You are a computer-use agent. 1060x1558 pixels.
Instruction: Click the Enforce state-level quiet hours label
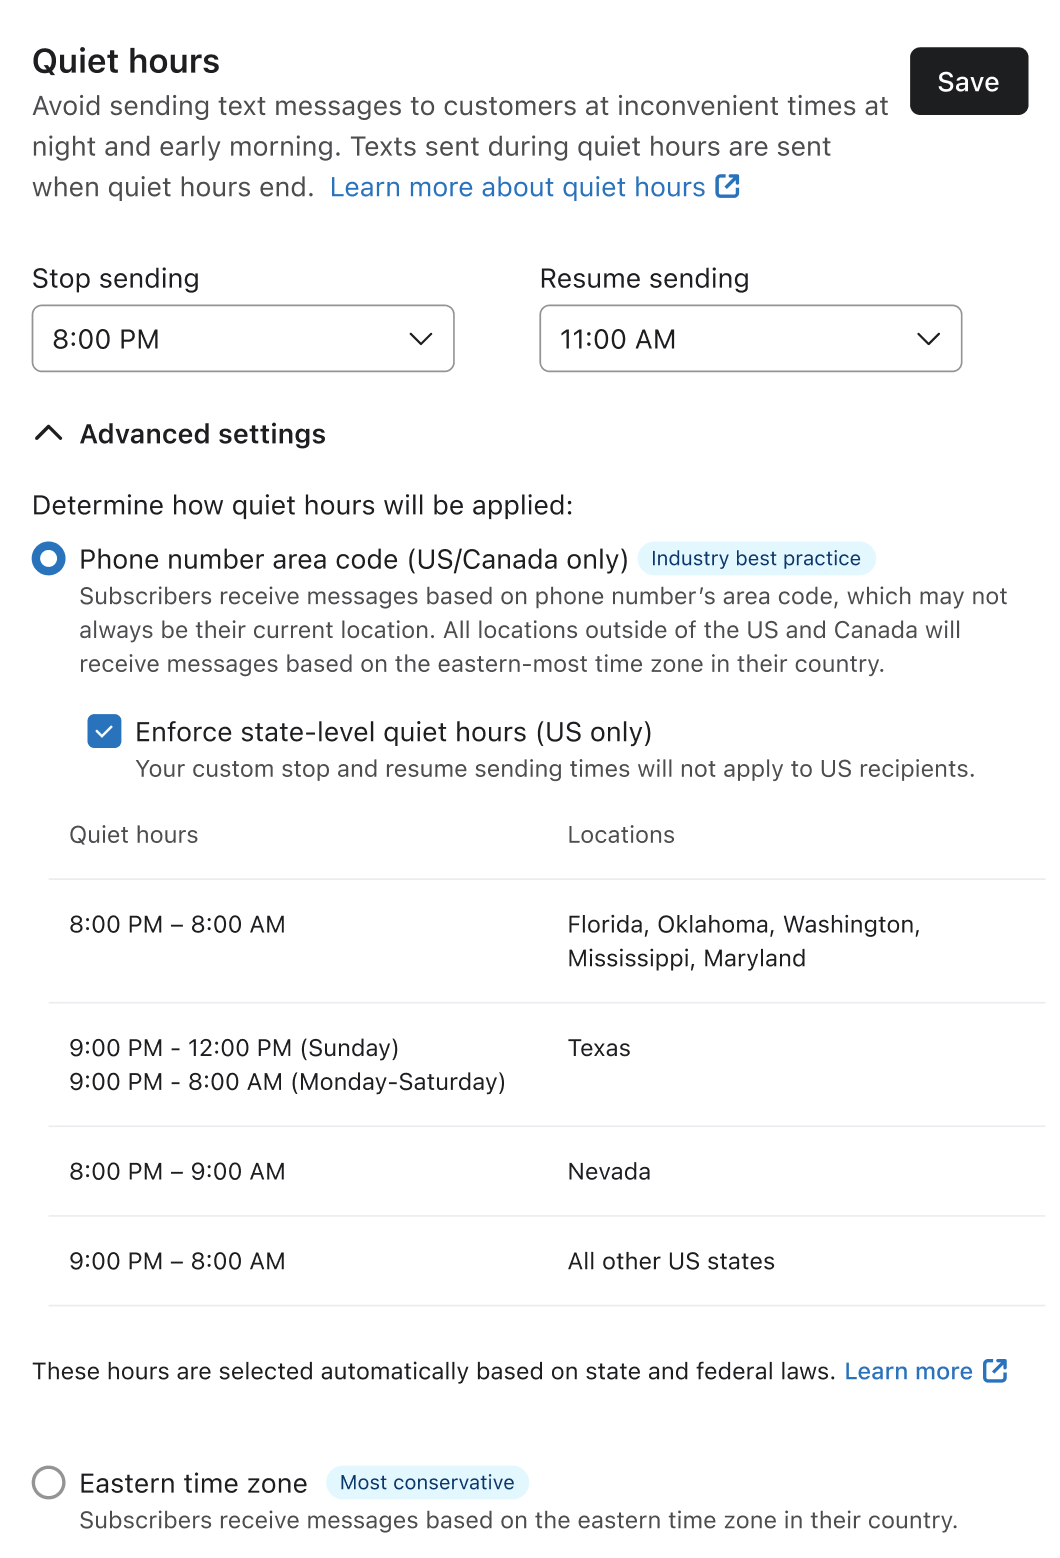tap(393, 732)
